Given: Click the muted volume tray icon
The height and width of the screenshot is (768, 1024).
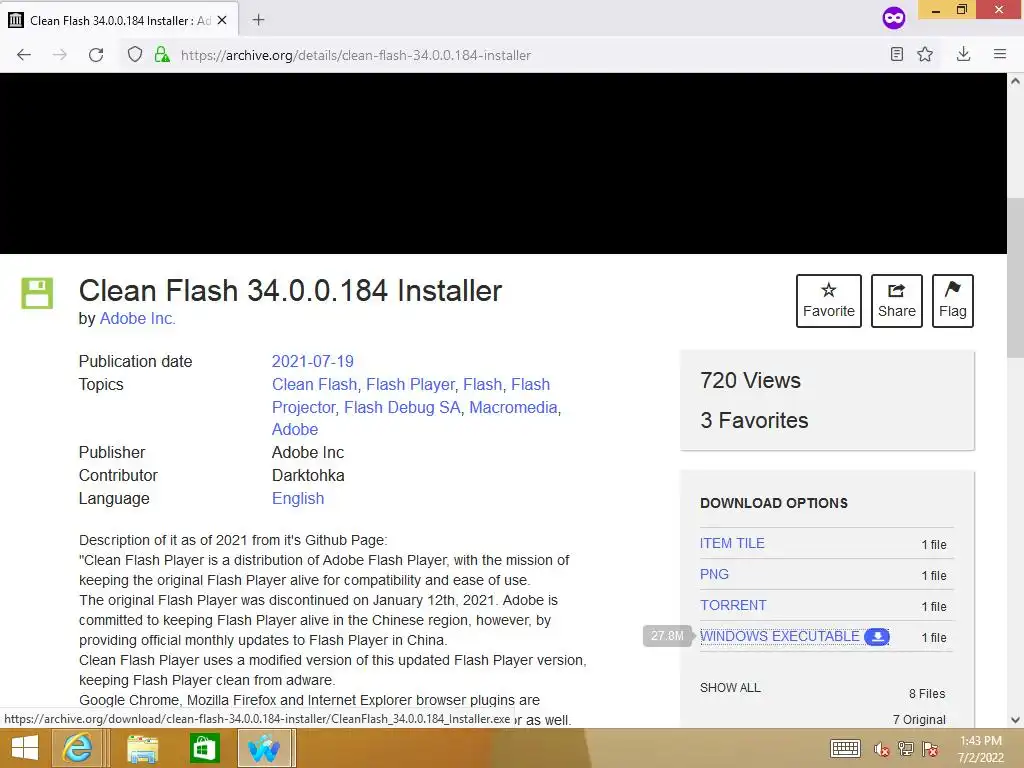Looking at the screenshot, I should click(x=881, y=749).
